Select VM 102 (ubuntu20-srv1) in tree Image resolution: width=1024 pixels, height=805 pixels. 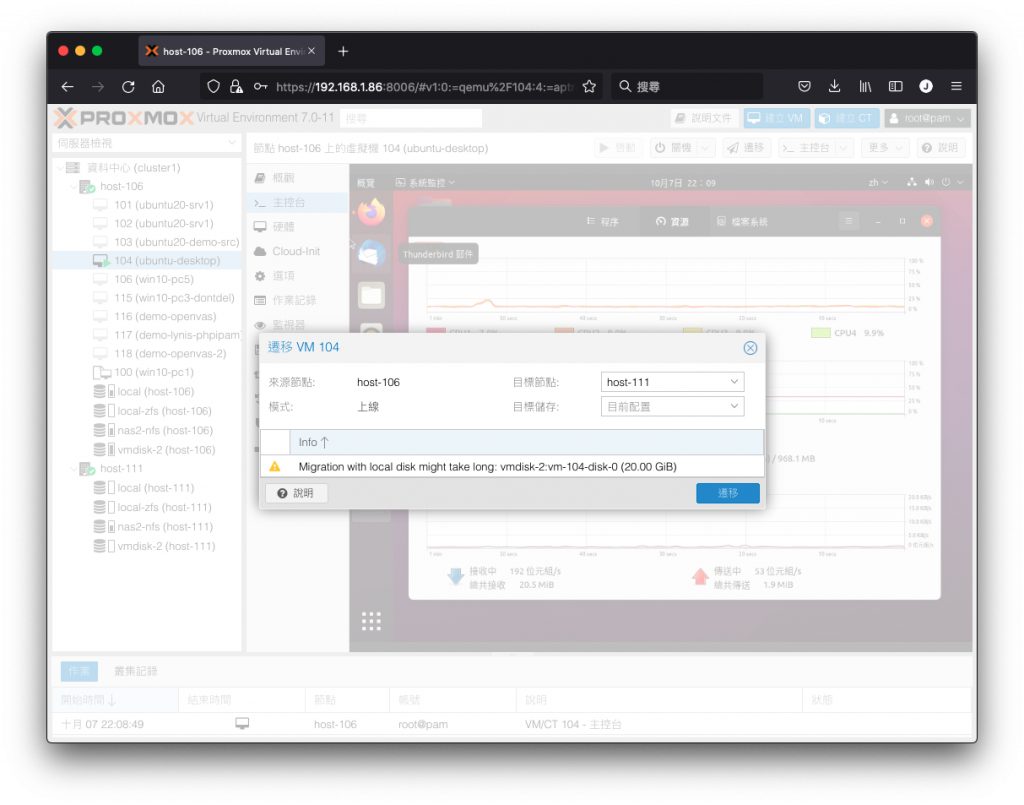[164, 223]
